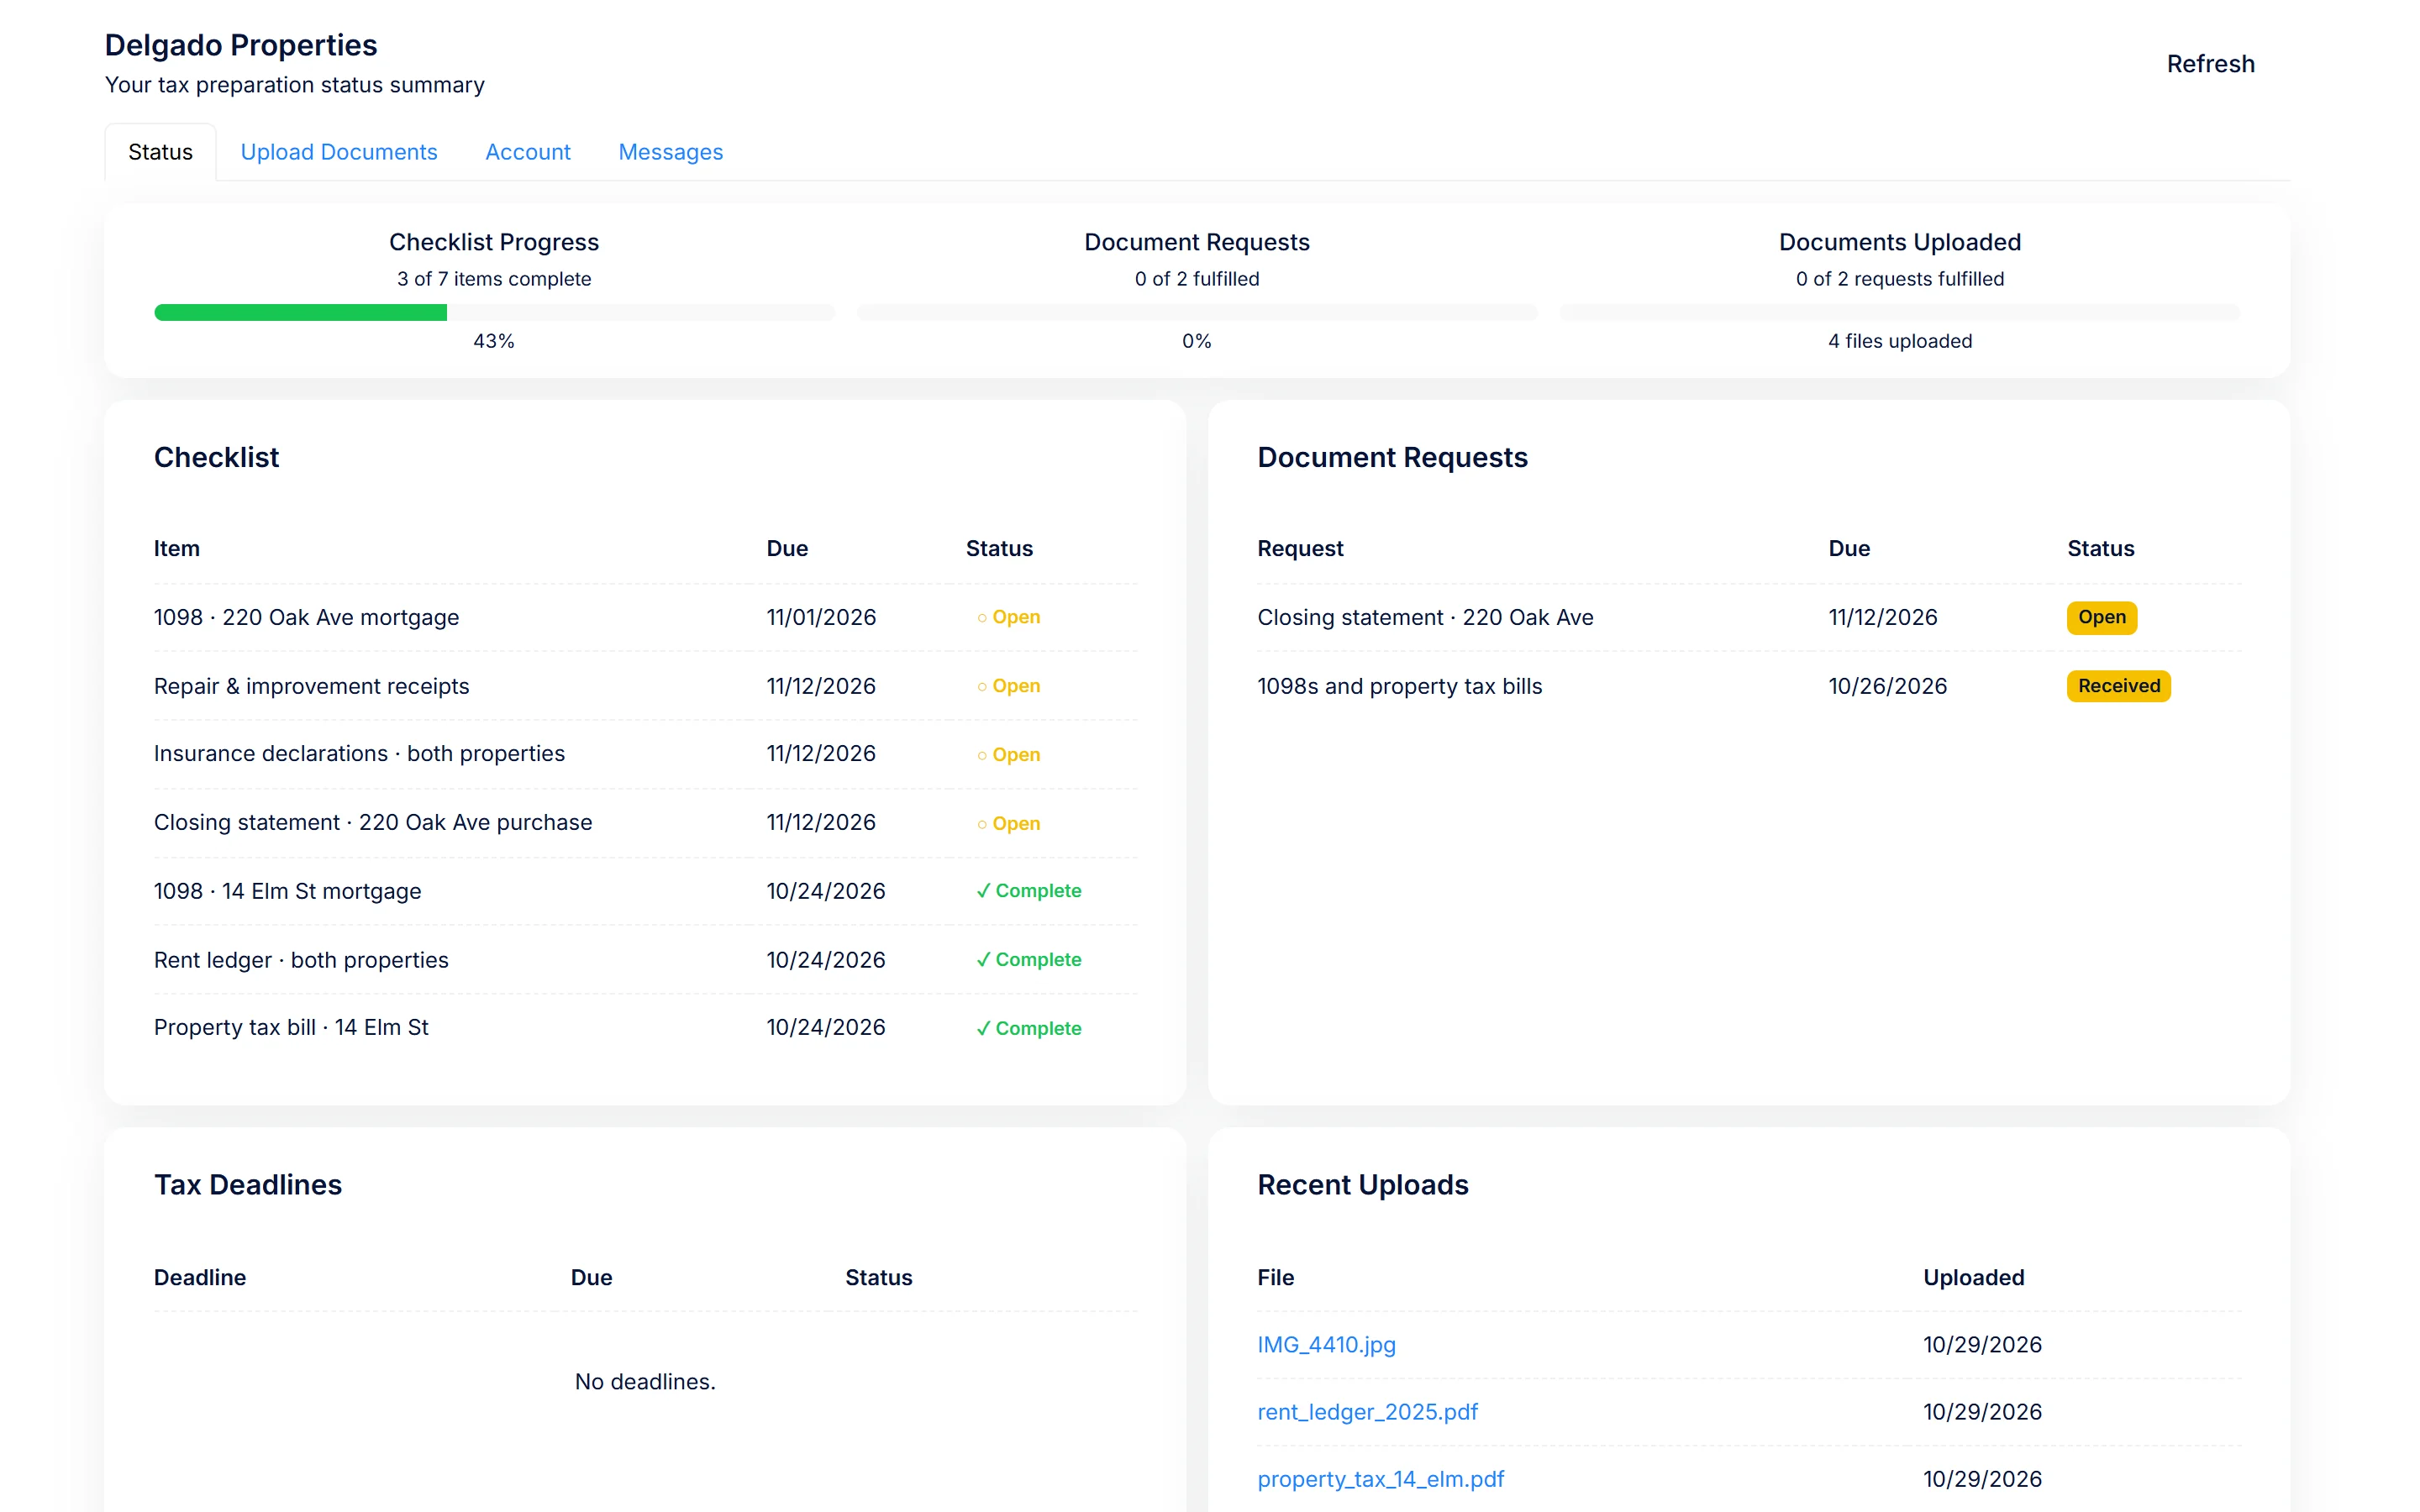Click Complete status for Rent ledger row
2420x1512 pixels.
pos(1029,960)
